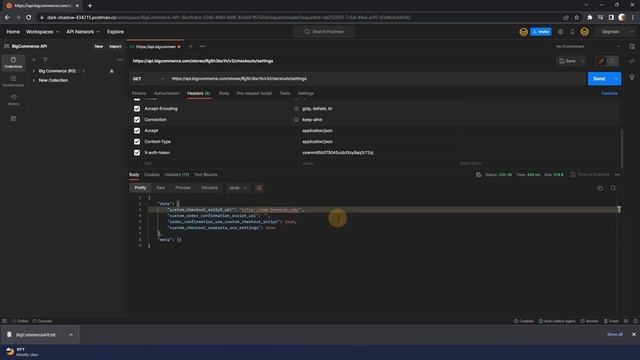Open the Environments sidebar panel
The height and width of the screenshot is (360, 640).
pyautogui.click(x=13, y=81)
